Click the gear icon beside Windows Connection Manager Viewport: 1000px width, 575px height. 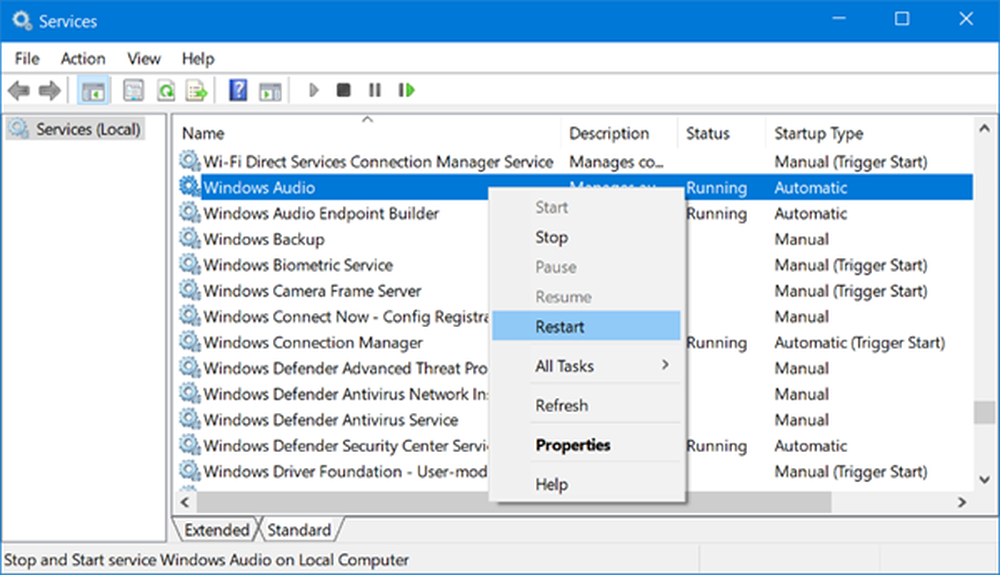pos(189,342)
